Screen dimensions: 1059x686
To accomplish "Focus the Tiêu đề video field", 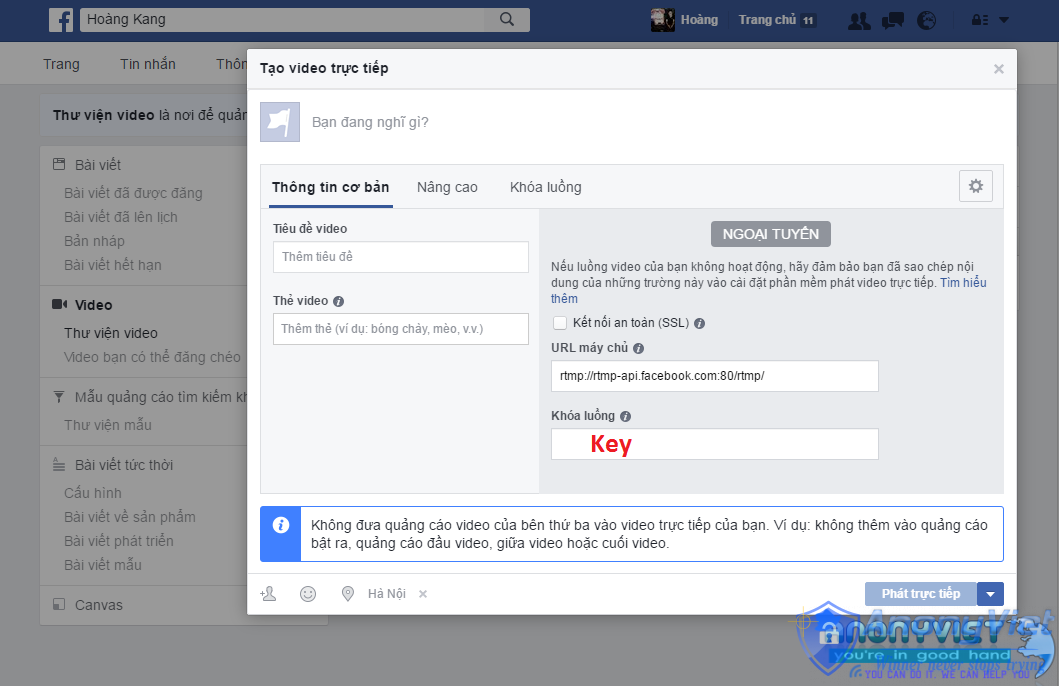I will pyautogui.click(x=401, y=257).
